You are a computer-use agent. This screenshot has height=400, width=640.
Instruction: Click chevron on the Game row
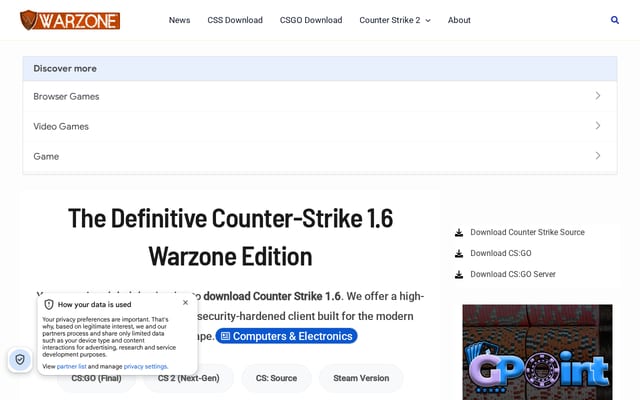coord(598,156)
